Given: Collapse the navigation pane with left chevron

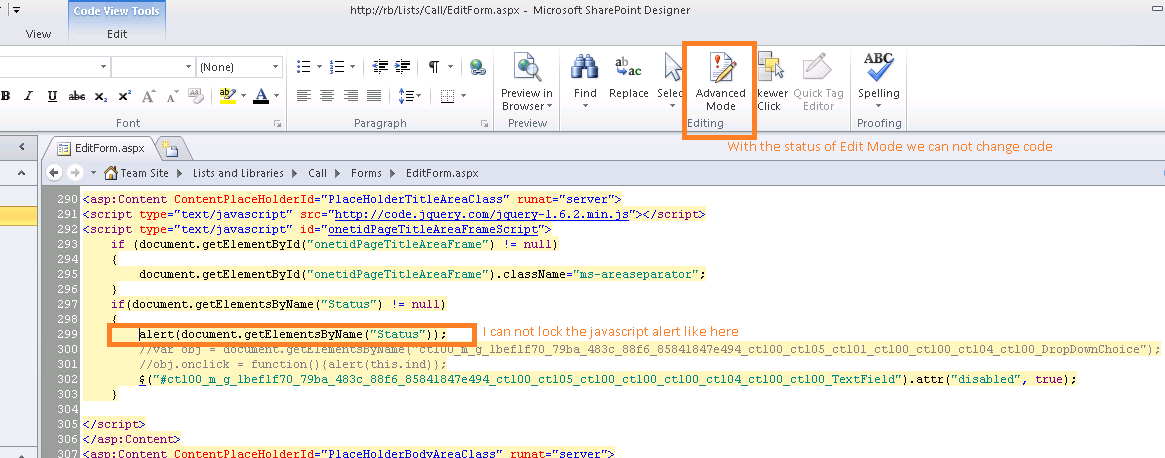Looking at the screenshot, I should click(x=22, y=147).
